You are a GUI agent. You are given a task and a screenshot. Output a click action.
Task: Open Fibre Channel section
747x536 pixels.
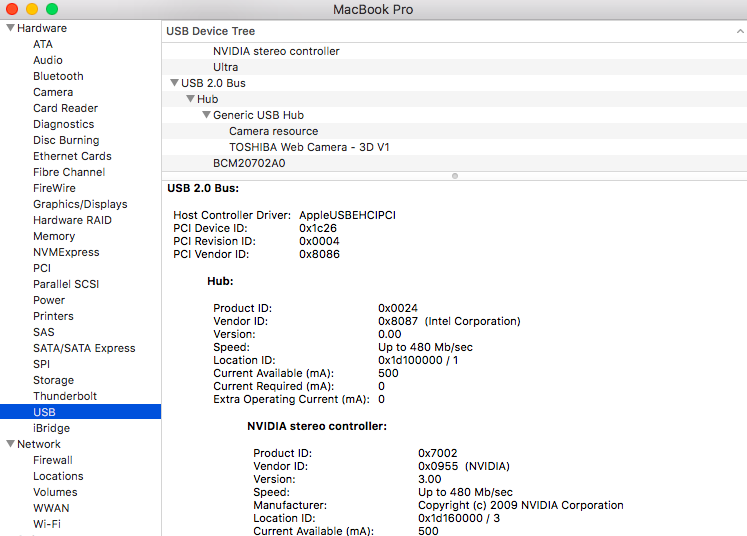[x=69, y=172]
